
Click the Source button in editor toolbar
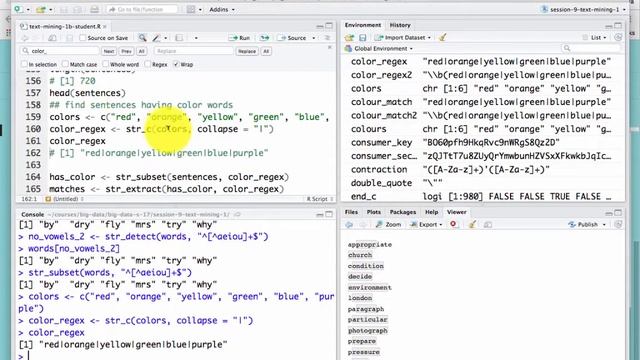(x=292, y=38)
